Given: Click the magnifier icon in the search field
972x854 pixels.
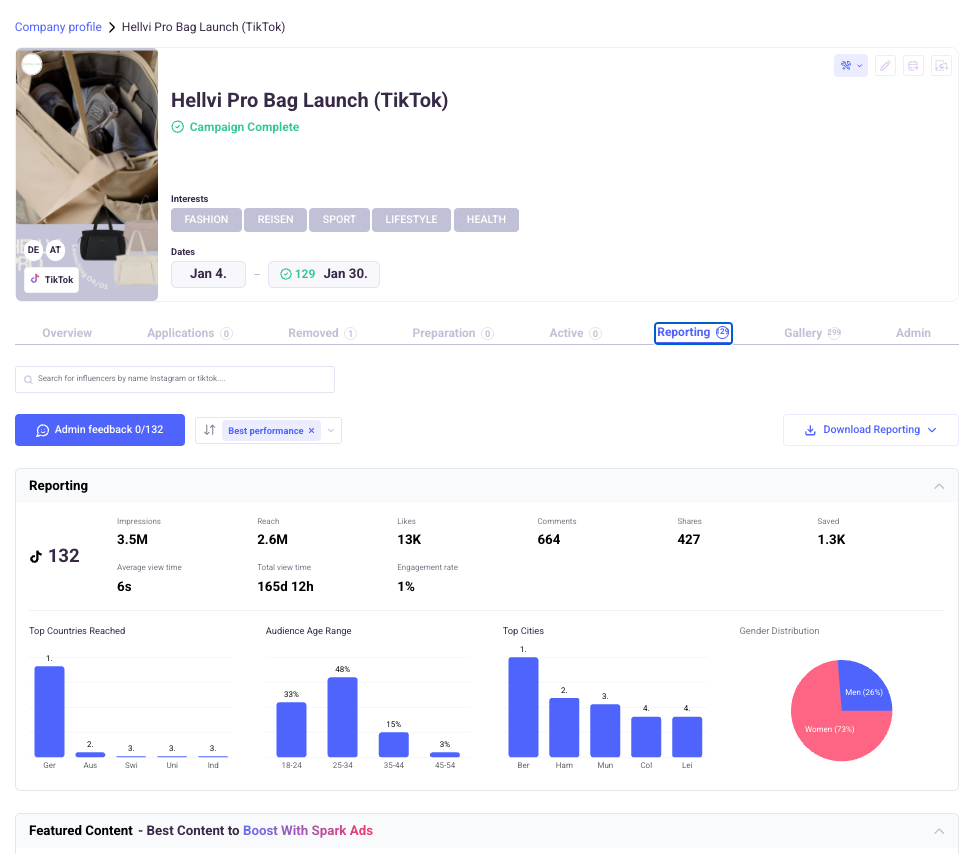Looking at the screenshot, I should (x=28, y=379).
